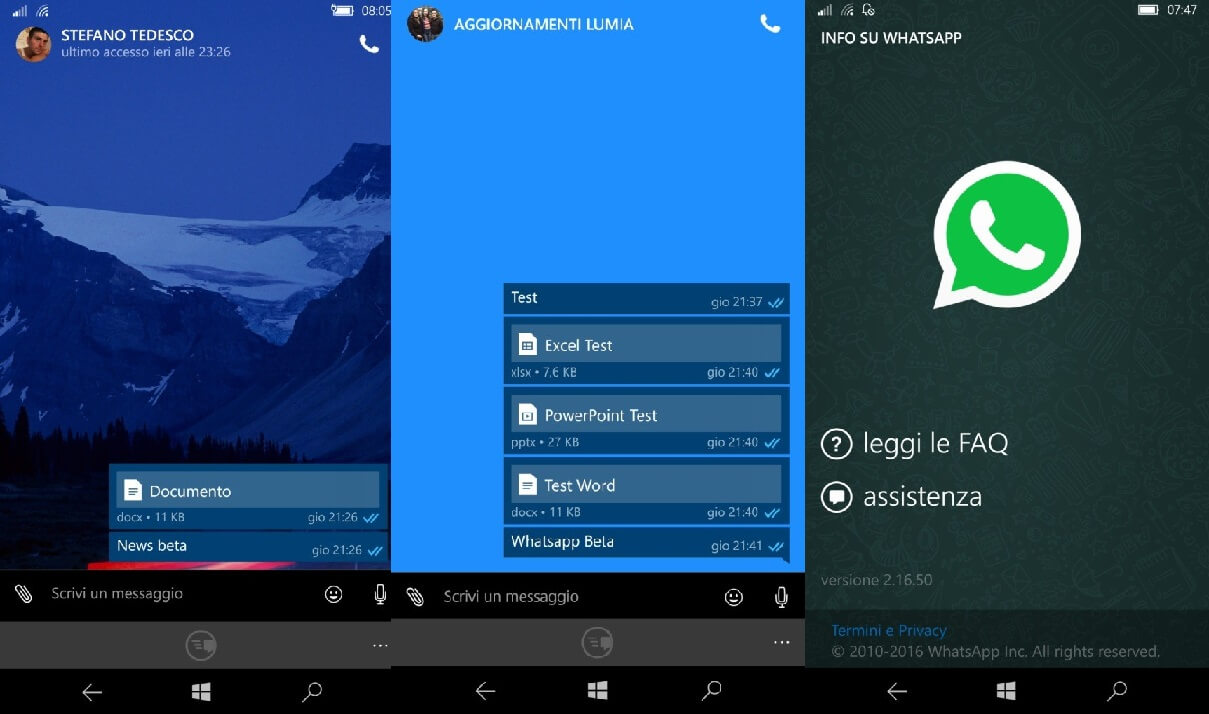Screen dimensions: 1209x714
Task: Attach a file in Aggiornamenti Lumia chat
Action: pos(414,597)
